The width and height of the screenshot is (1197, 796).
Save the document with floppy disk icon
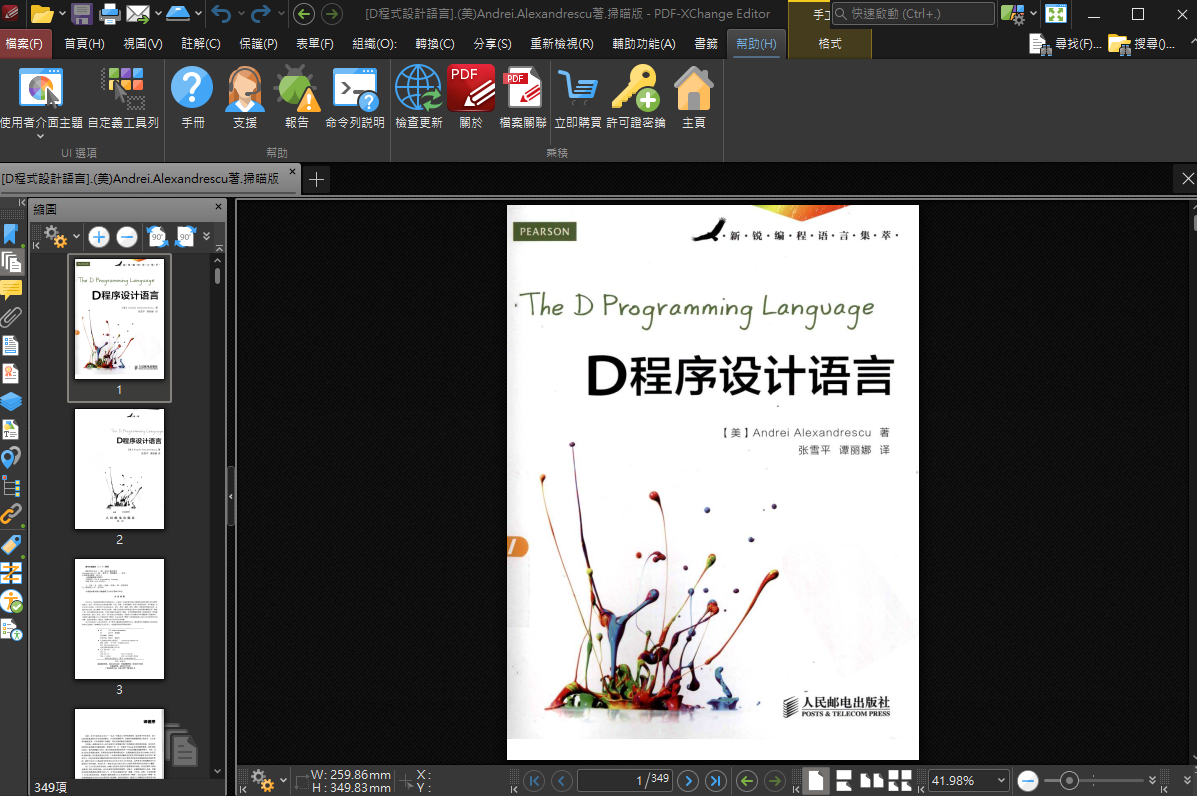tap(82, 14)
